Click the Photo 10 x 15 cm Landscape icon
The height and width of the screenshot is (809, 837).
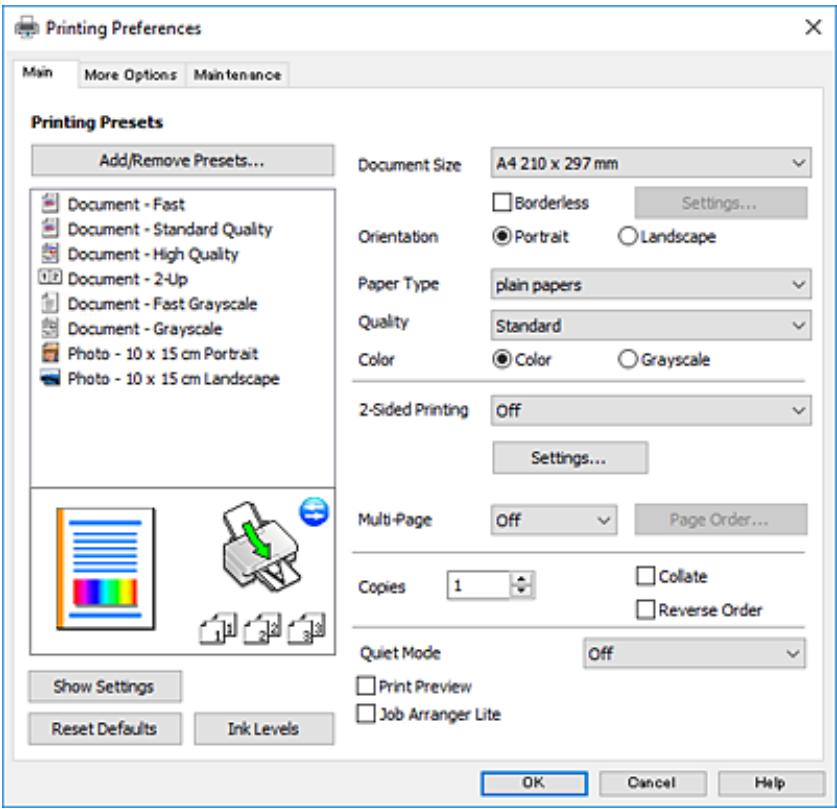[x=50, y=378]
